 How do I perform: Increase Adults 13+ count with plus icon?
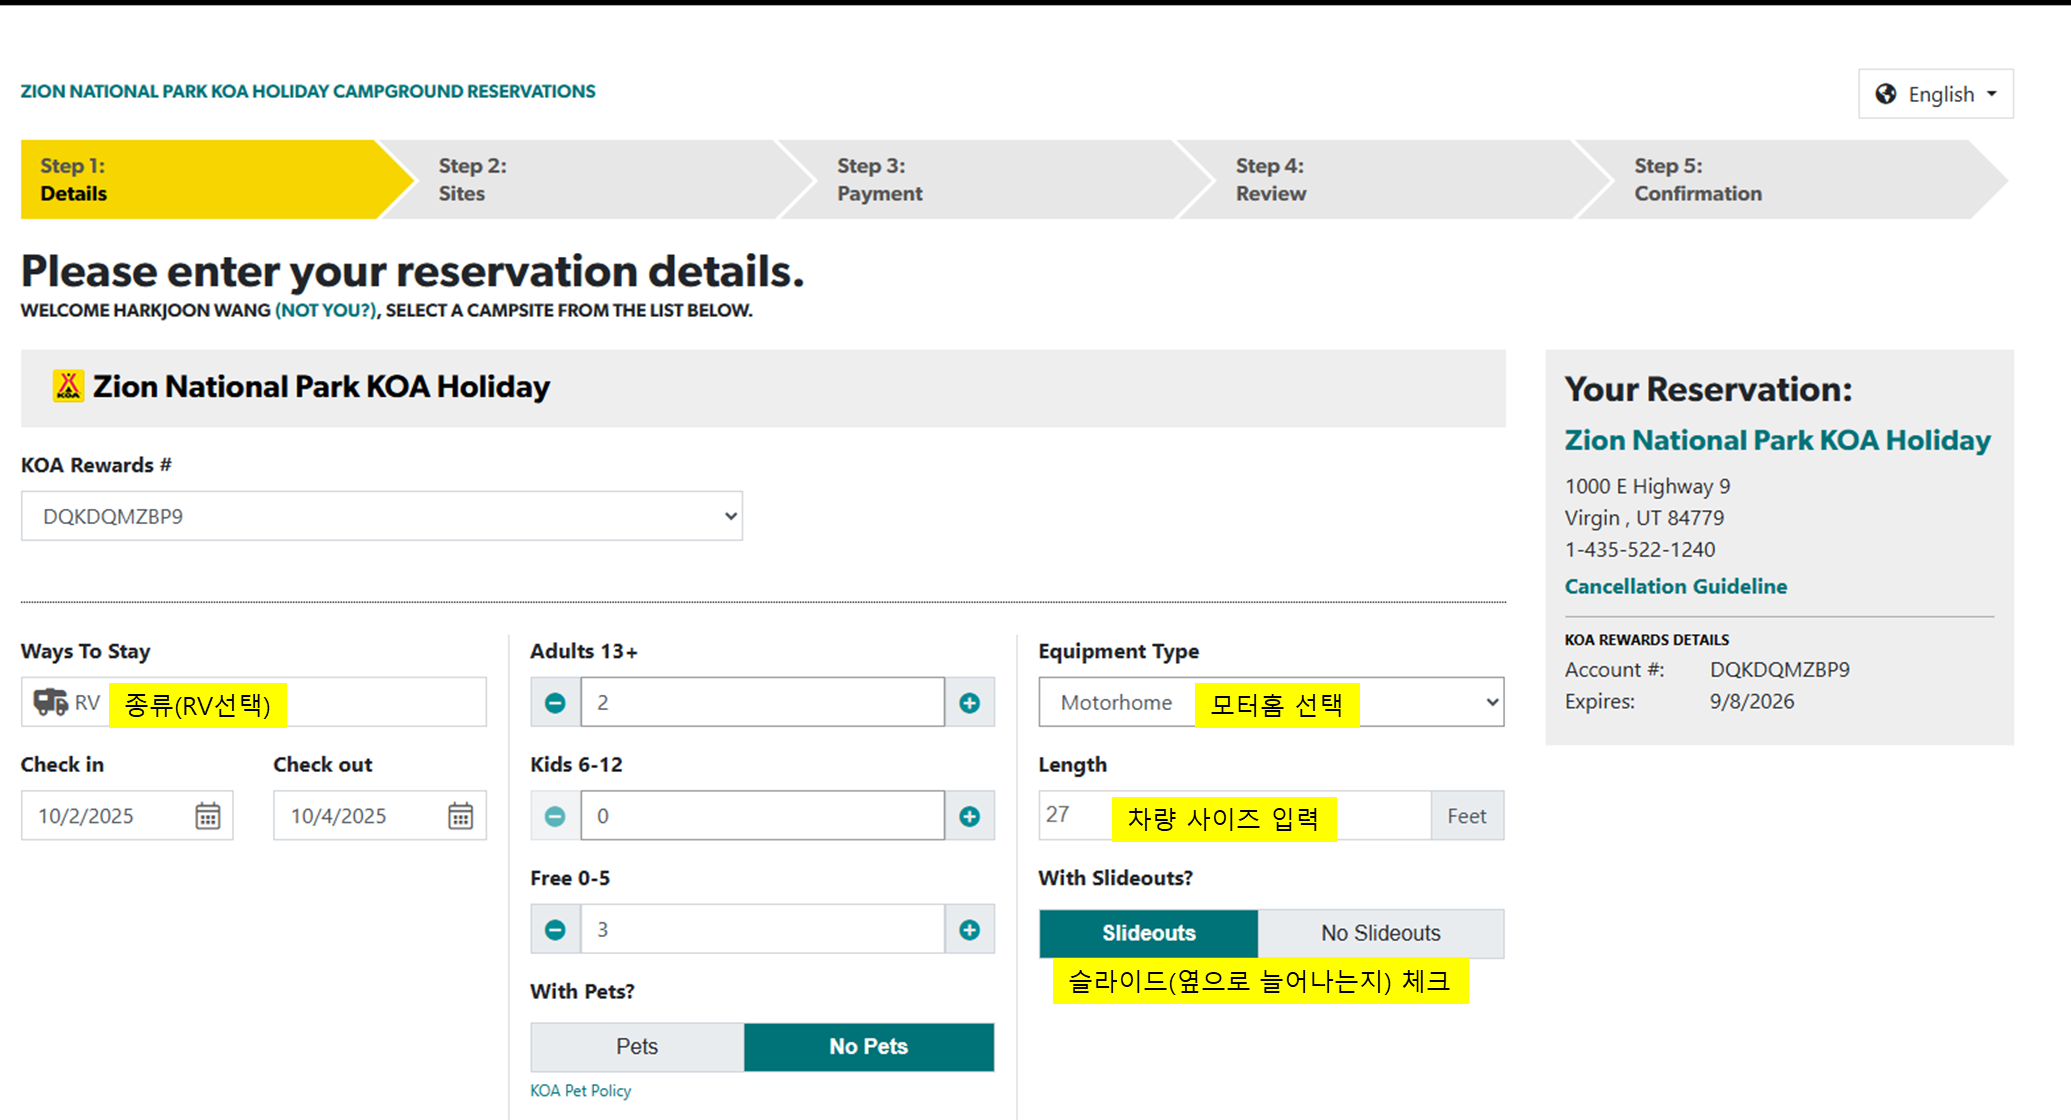point(969,703)
